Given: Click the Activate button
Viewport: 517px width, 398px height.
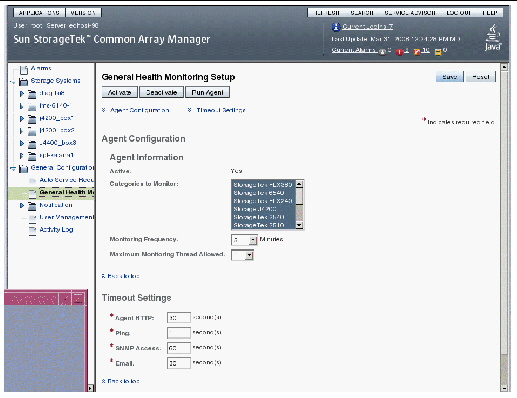Looking at the screenshot, I should [x=120, y=92].
